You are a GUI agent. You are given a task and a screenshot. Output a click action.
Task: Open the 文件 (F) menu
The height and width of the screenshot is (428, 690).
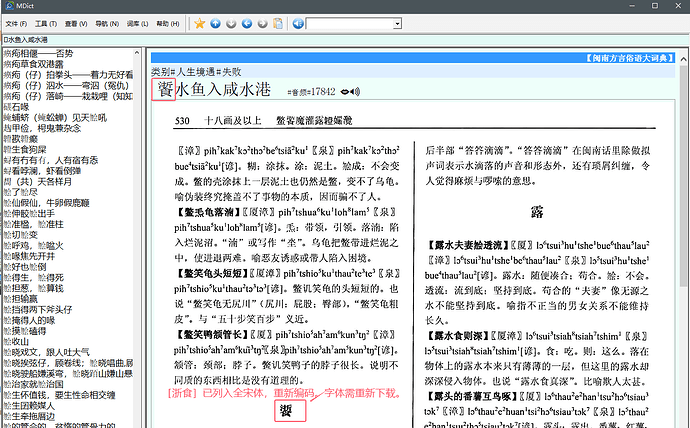16,24
